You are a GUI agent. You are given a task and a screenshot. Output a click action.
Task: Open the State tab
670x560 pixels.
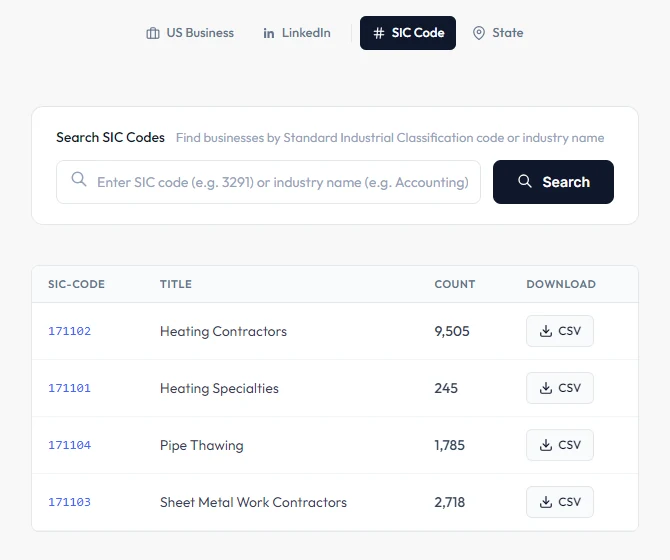click(x=498, y=33)
